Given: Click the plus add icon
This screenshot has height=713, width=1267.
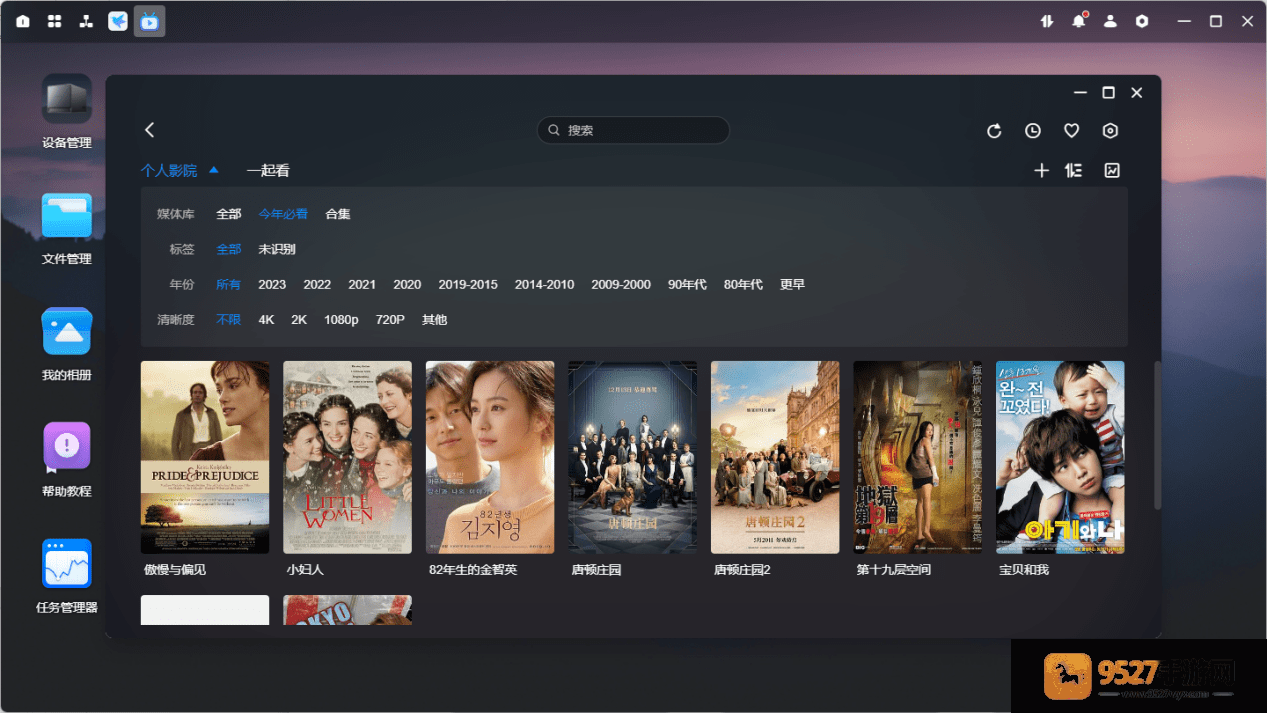Looking at the screenshot, I should 1041,171.
